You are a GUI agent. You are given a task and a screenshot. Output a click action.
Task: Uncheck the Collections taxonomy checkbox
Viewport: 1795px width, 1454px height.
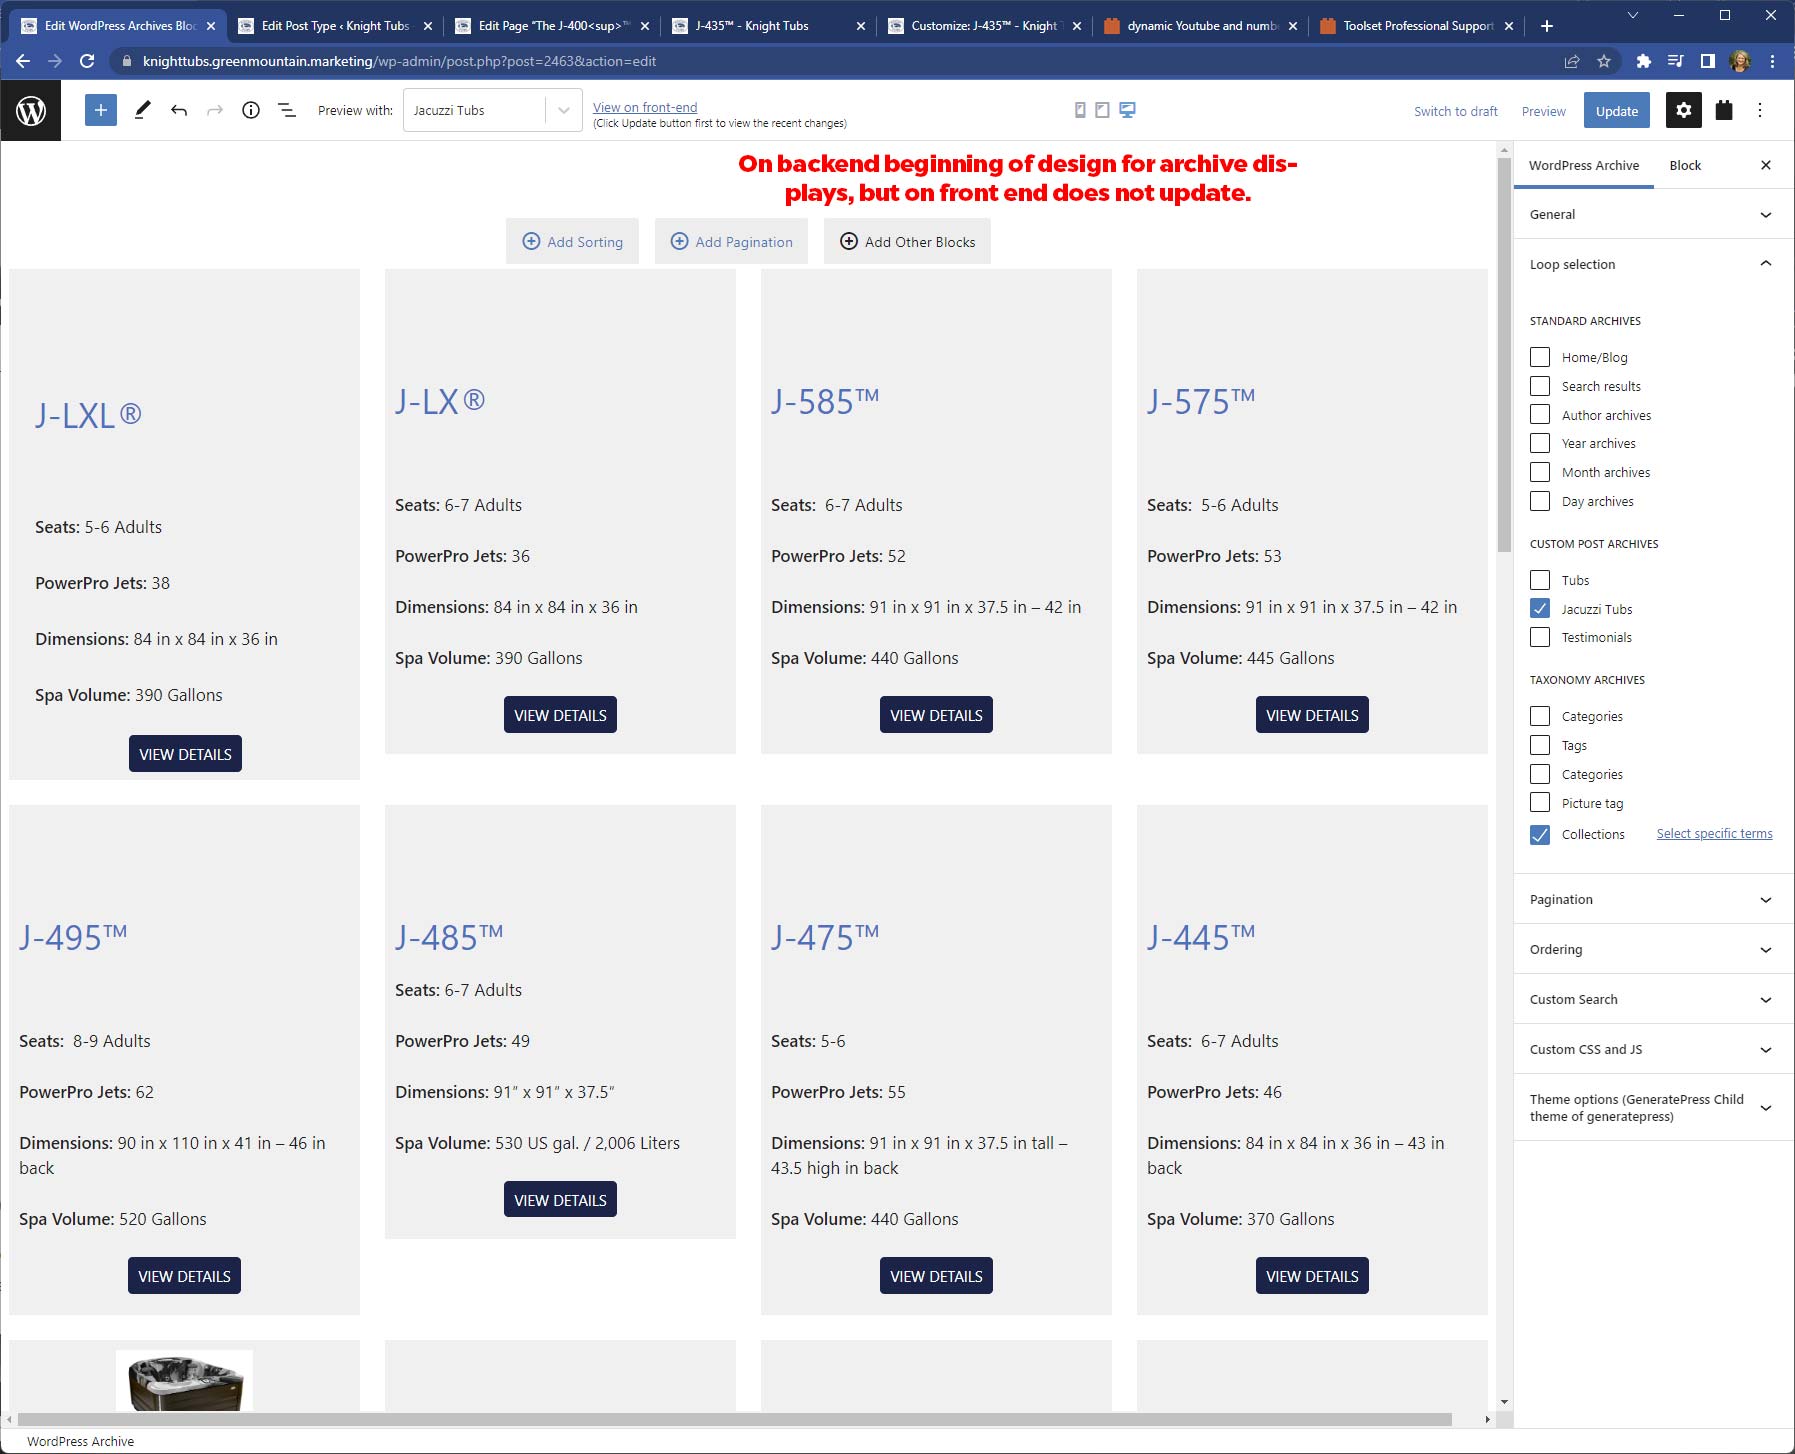point(1540,834)
